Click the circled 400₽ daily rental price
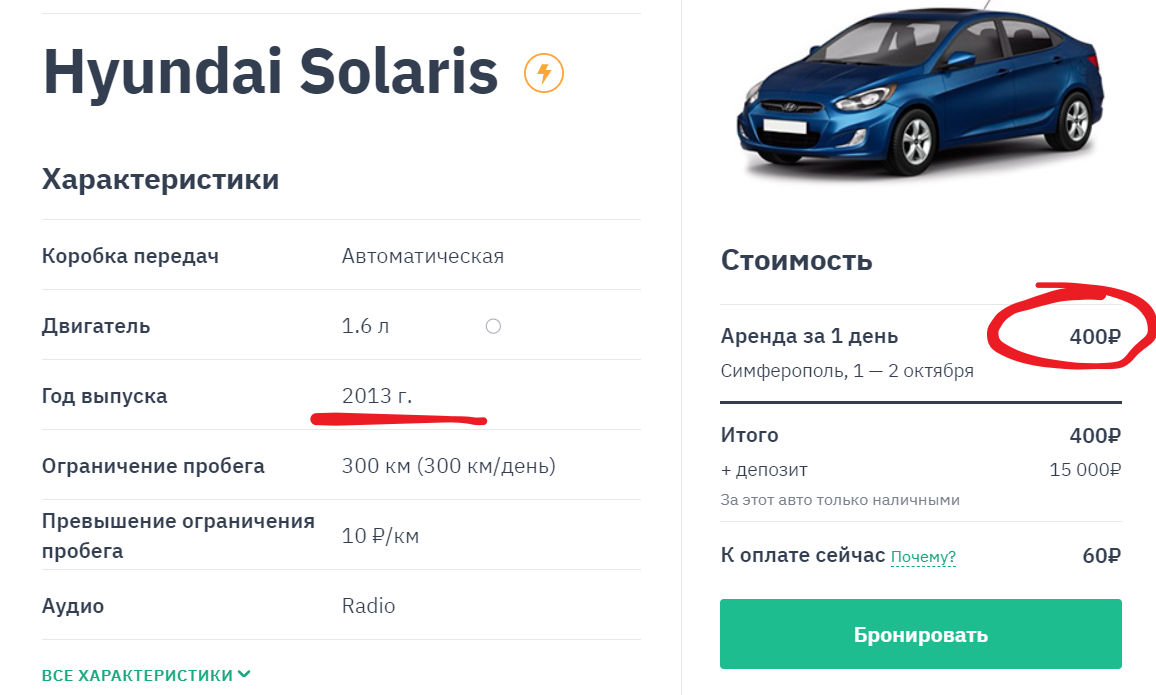Viewport: 1156px width, 695px height. [x=1095, y=337]
